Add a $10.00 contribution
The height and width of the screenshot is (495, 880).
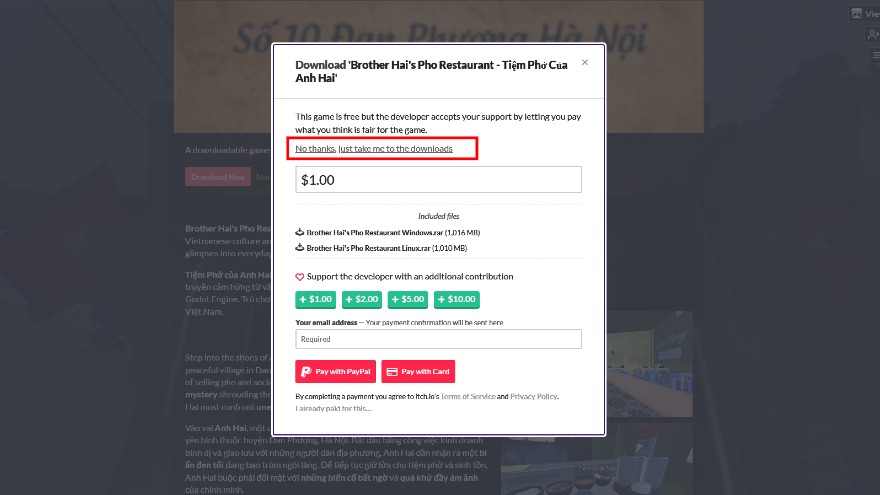point(457,299)
